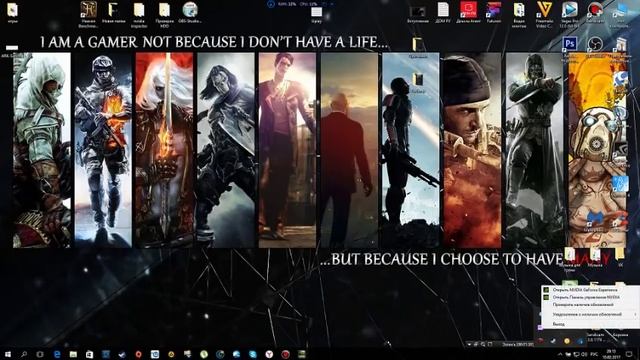Collapse the hidden tray icons chevron
The height and width of the screenshot is (360, 640).
pos(560,354)
